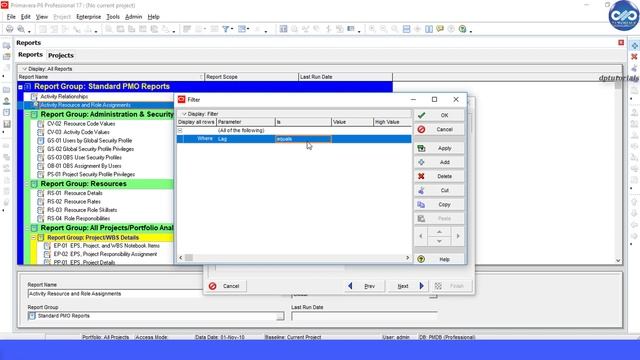Screen dimensions: 640x360
Task: Click the resources person icon in left sidebar
Action: click(7, 101)
